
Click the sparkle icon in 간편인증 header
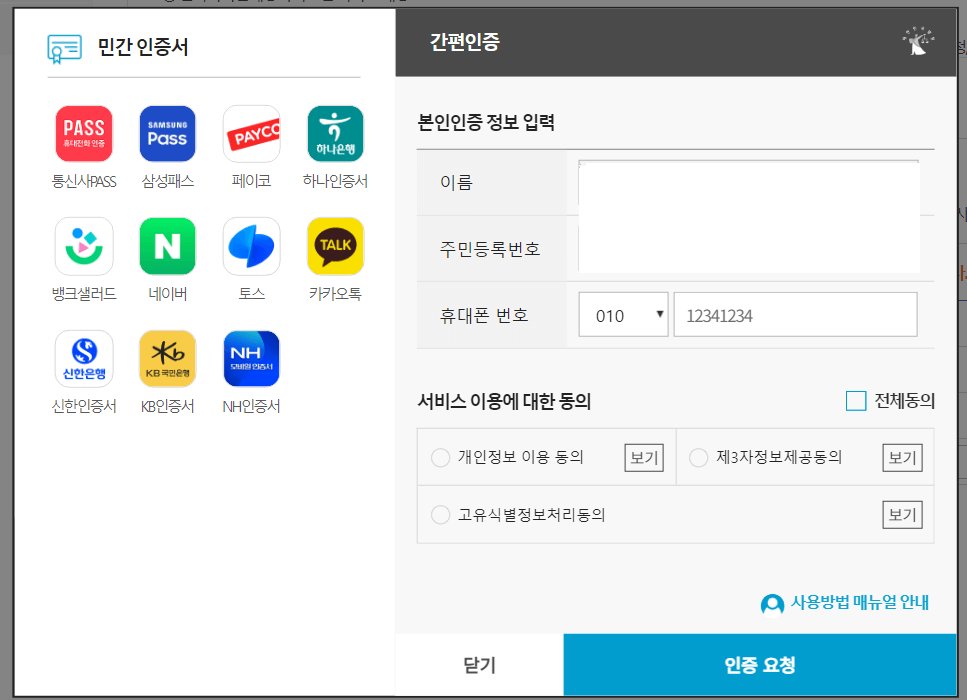918,41
